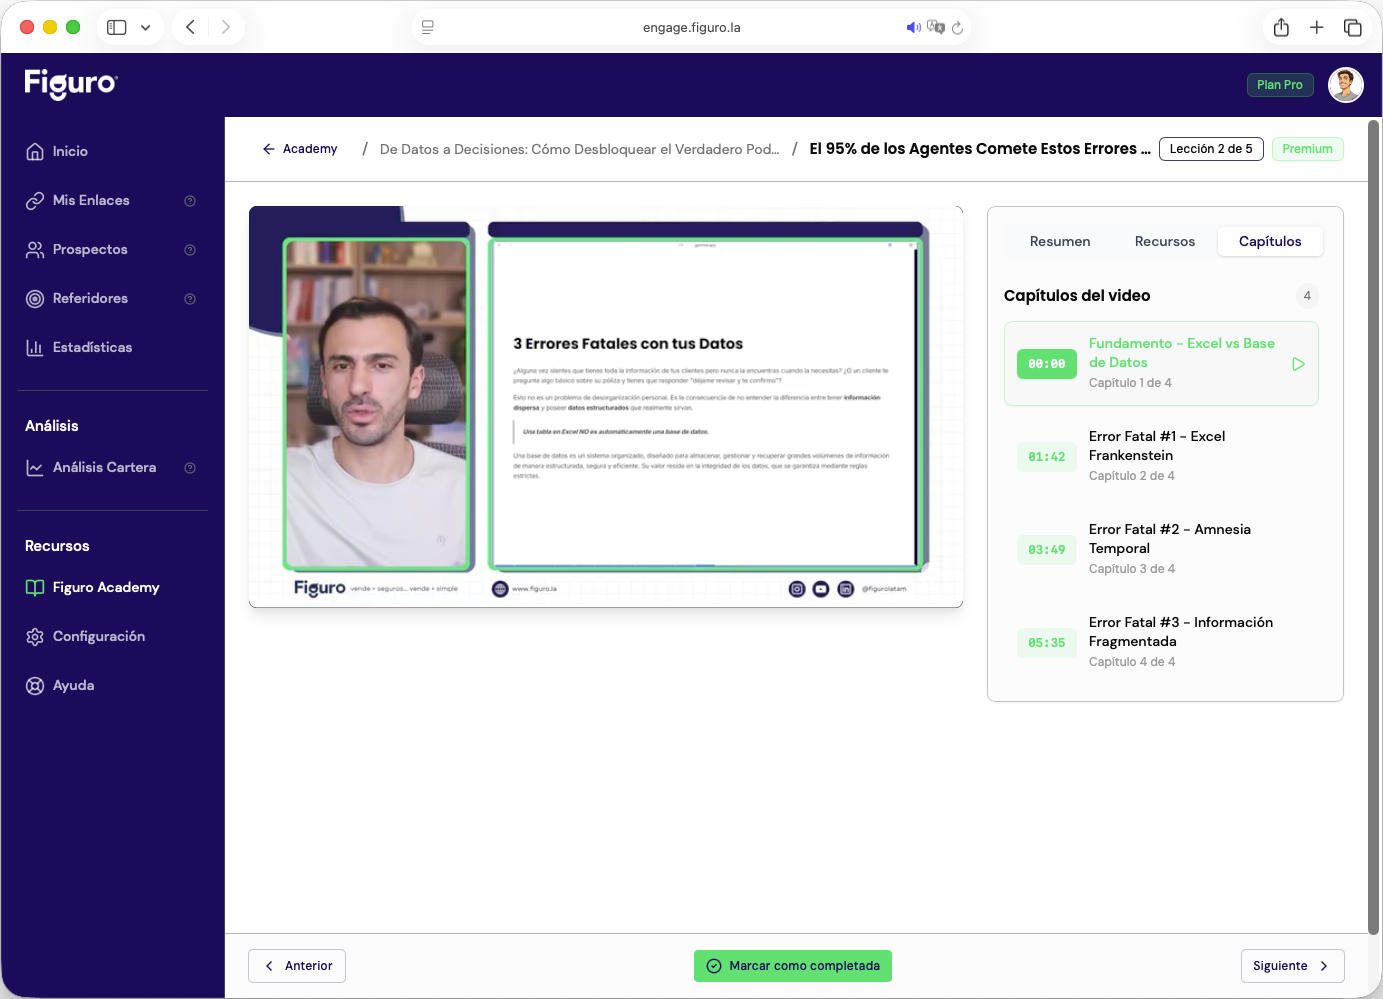
Task: Select the Análisis Cartera line-chart icon
Action: click(x=36, y=467)
